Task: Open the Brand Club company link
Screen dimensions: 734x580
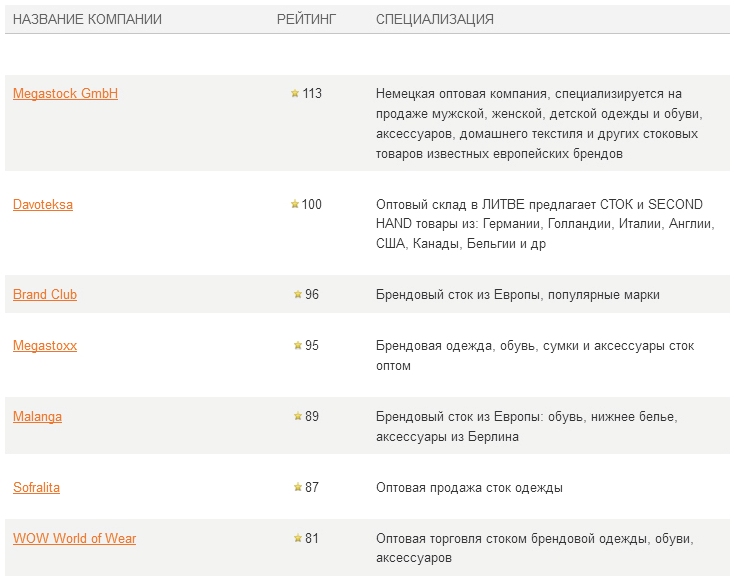Action: pyautogui.click(x=45, y=294)
